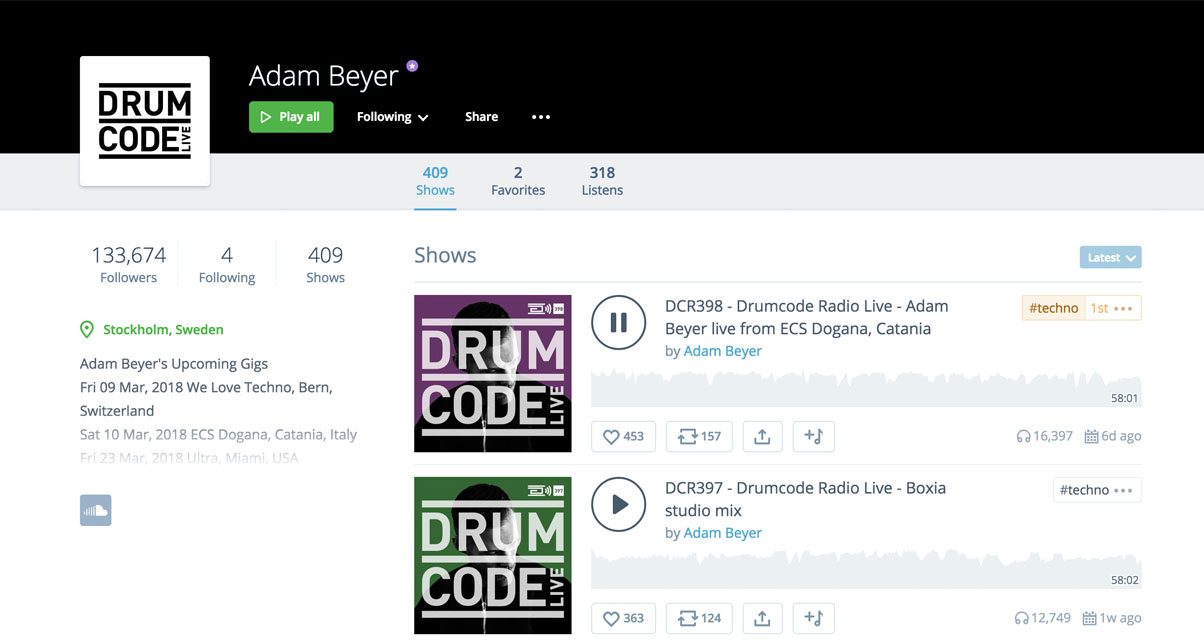The height and width of the screenshot is (642, 1204).
Task: Open the SoundCloud profile link icon
Action: coord(95,510)
